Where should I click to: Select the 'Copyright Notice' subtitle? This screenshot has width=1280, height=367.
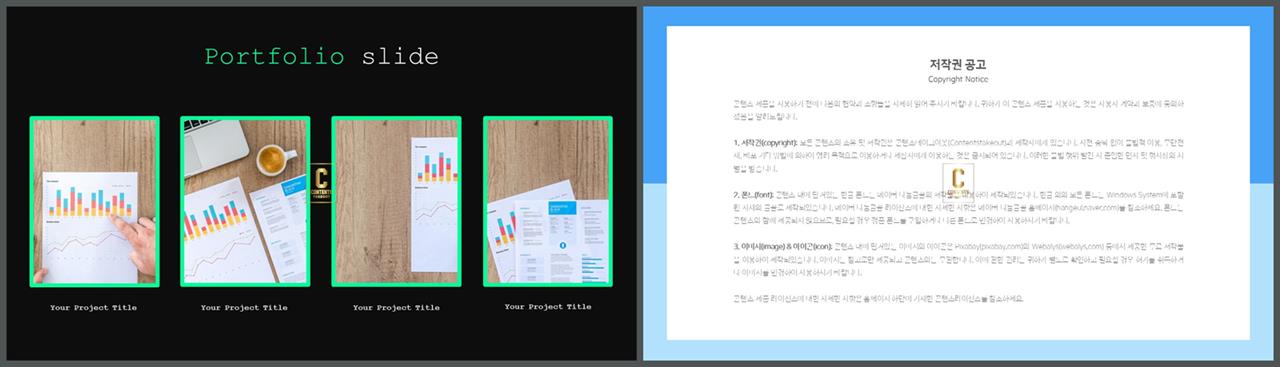(958, 79)
